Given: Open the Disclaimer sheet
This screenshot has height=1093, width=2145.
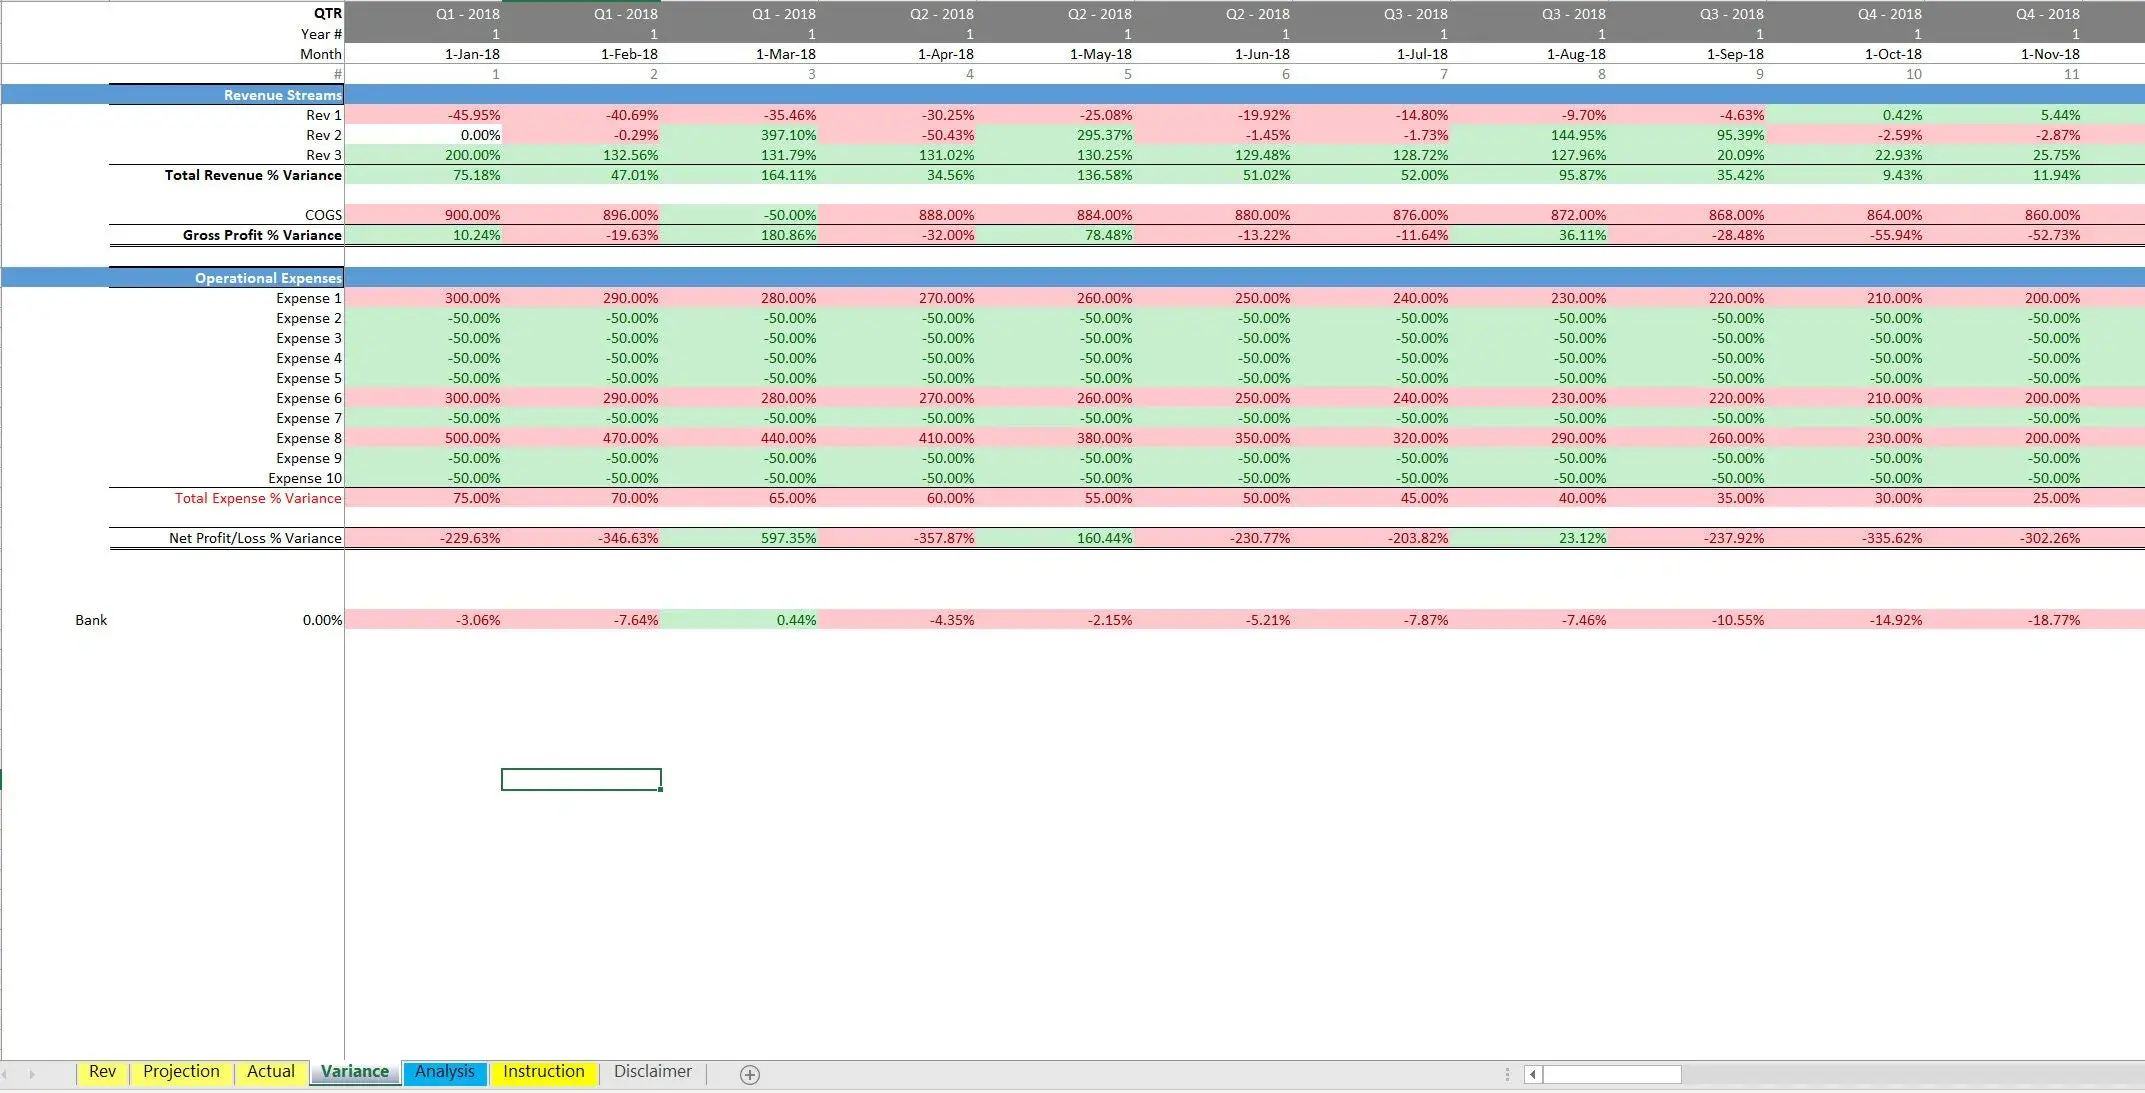Looking at the screenshot, I should click(651, 1071).
